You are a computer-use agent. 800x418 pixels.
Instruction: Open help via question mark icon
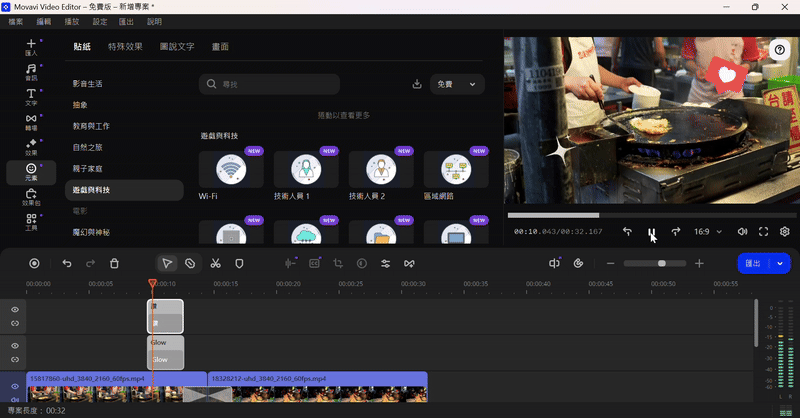point(780,50)
